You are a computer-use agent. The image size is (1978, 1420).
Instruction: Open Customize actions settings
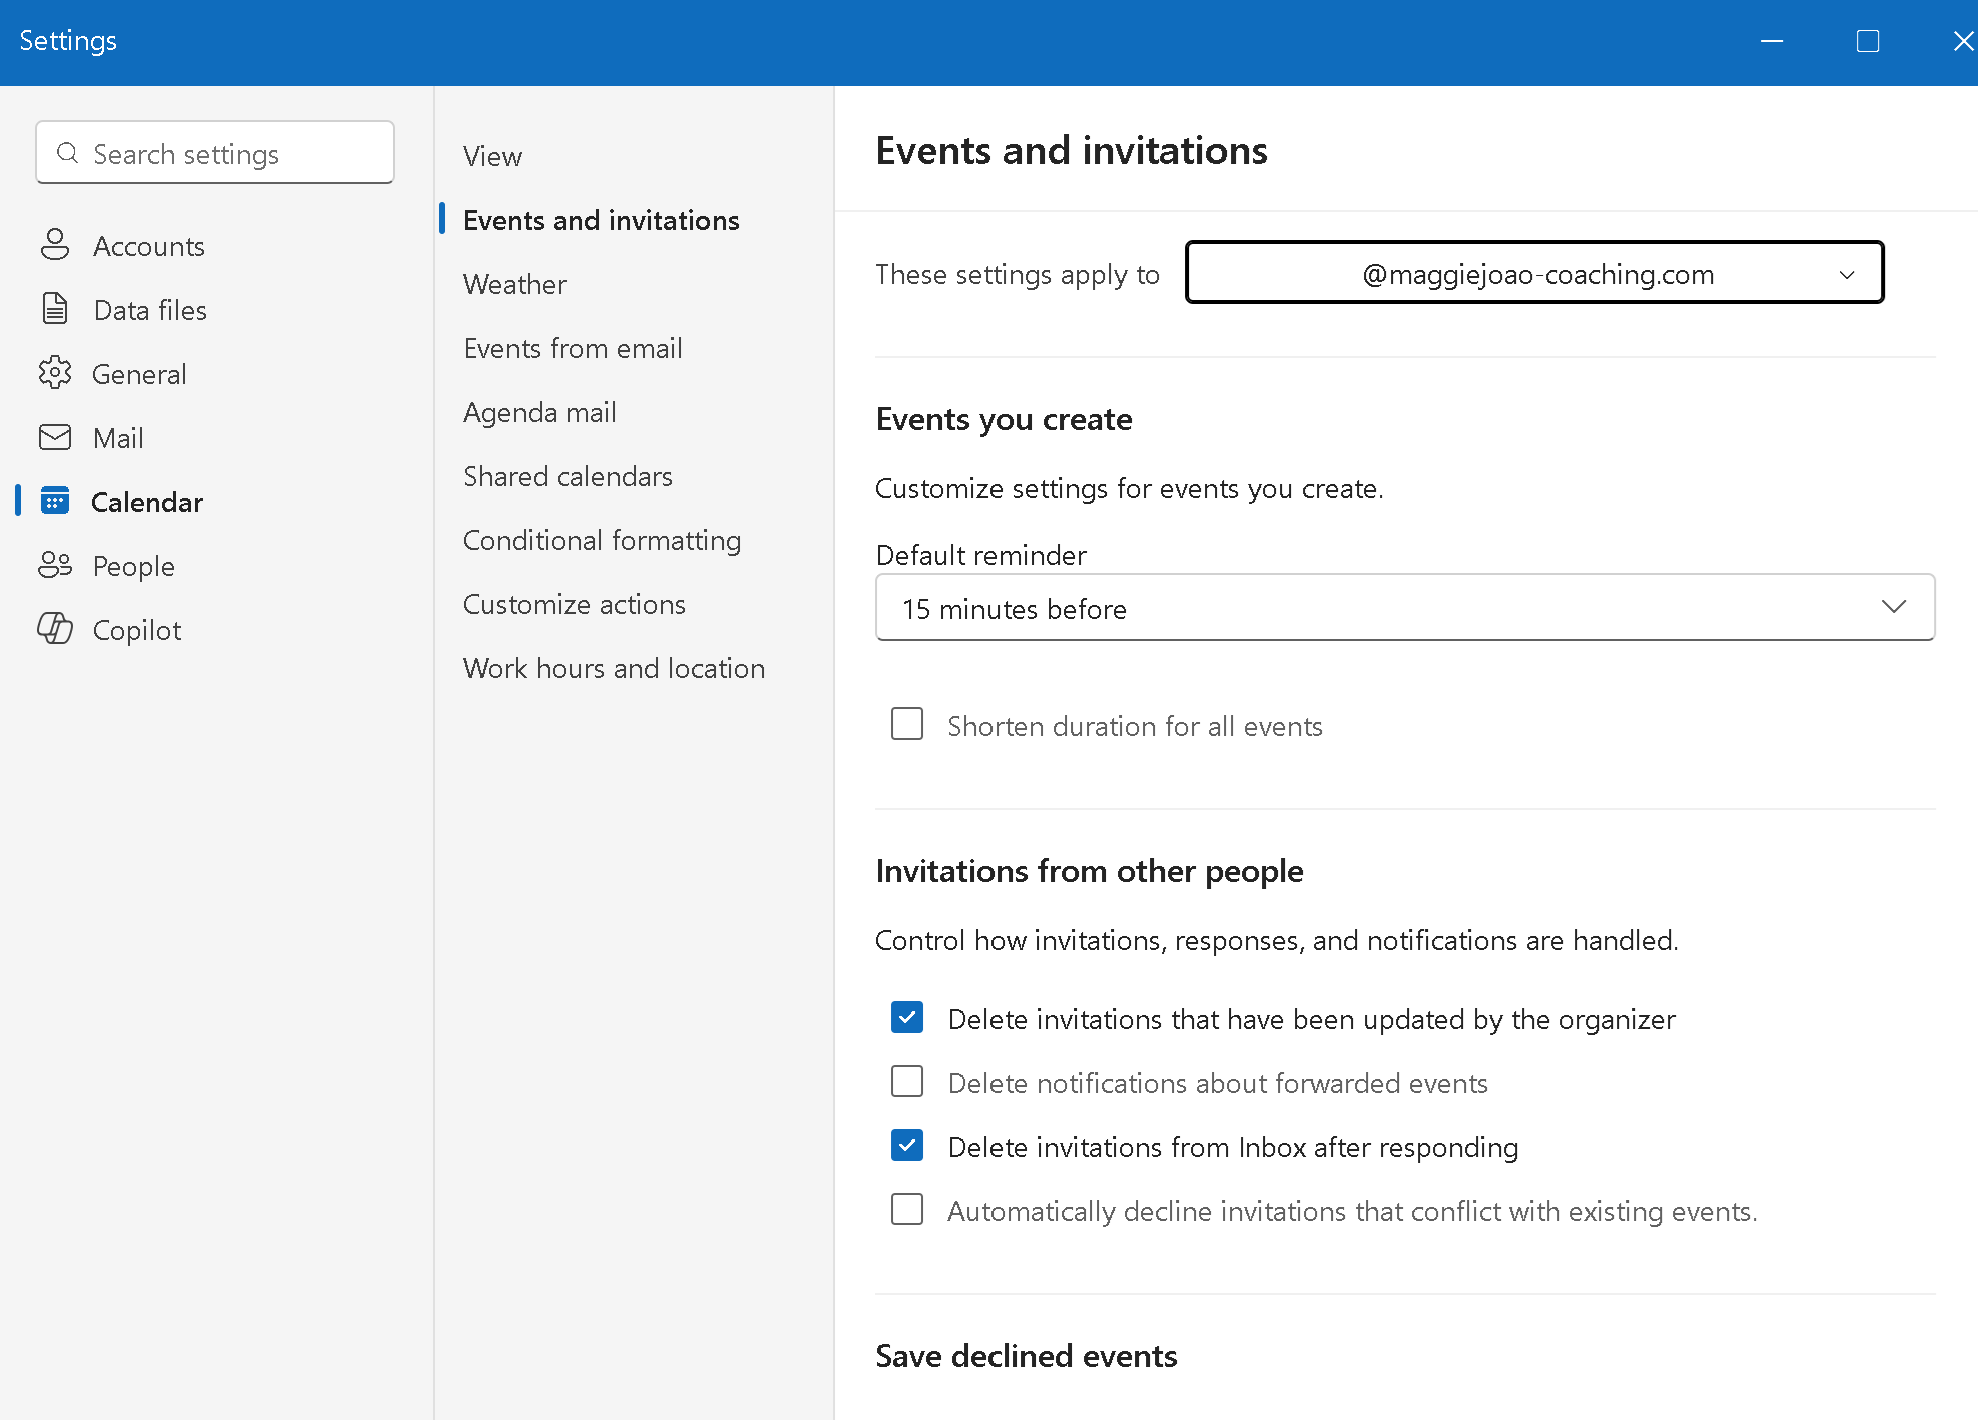point(575,604)
